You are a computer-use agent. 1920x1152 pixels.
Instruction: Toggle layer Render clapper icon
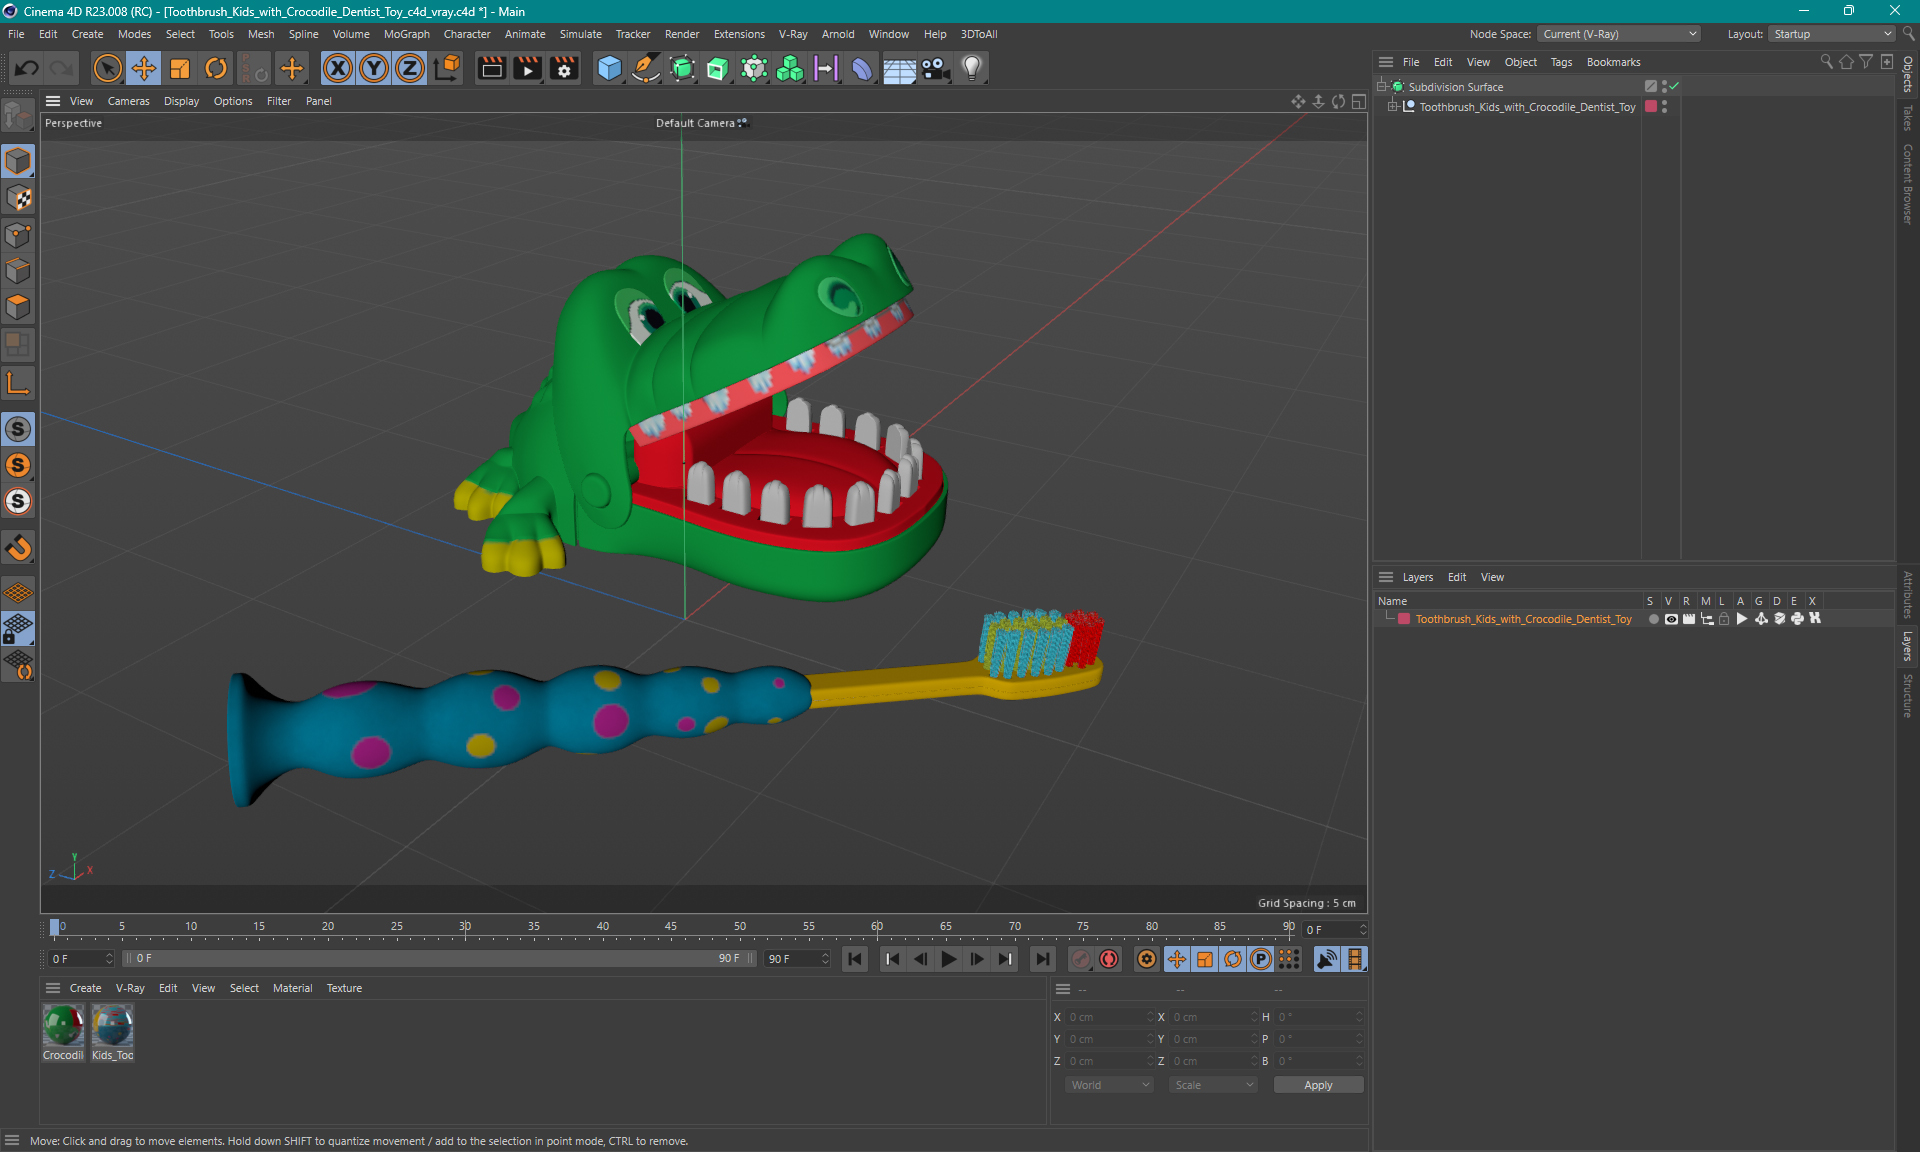point(1689,619)
